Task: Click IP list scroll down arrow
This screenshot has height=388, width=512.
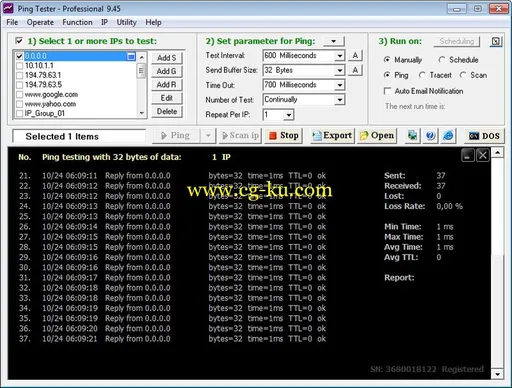Action: [x=142, y=113]
